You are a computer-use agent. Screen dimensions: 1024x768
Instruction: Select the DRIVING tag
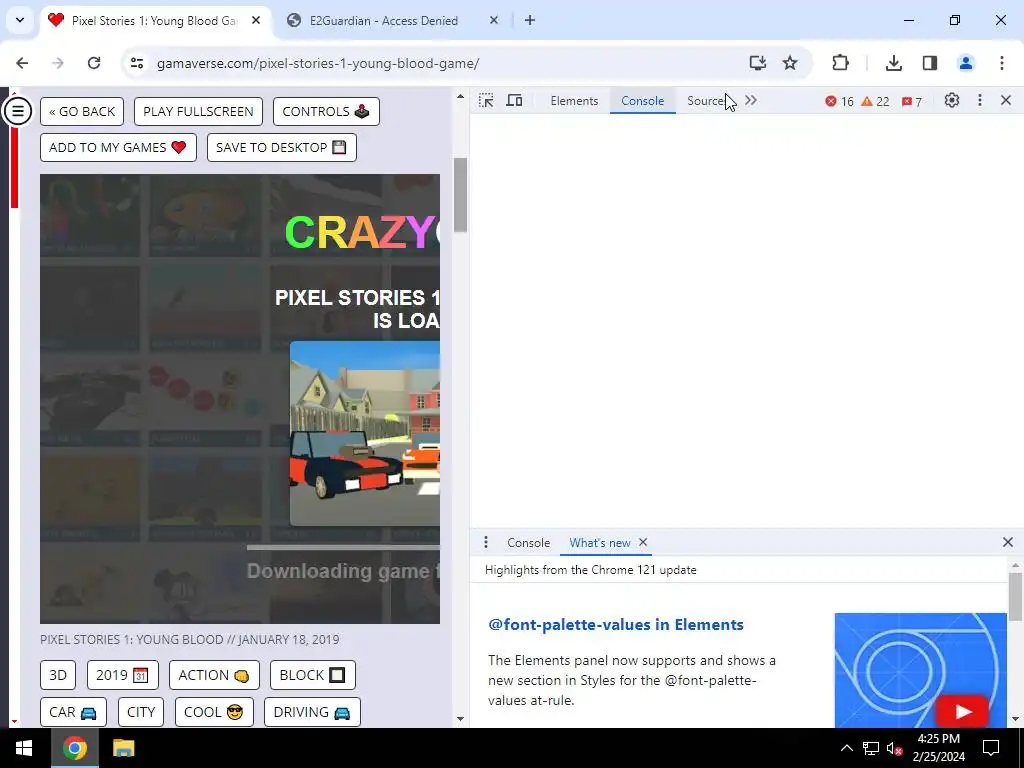coord(312,712)
